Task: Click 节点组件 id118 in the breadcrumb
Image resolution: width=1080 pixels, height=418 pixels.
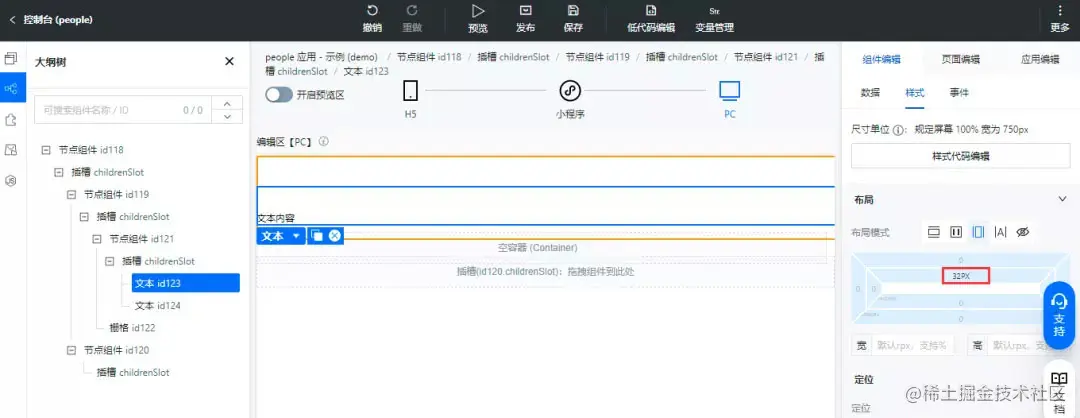Action: pyautogui.click(x=429, y=57)
